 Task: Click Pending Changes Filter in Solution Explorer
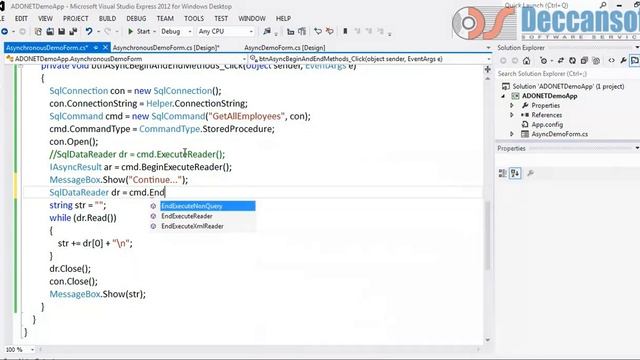[x=544, y=61]
